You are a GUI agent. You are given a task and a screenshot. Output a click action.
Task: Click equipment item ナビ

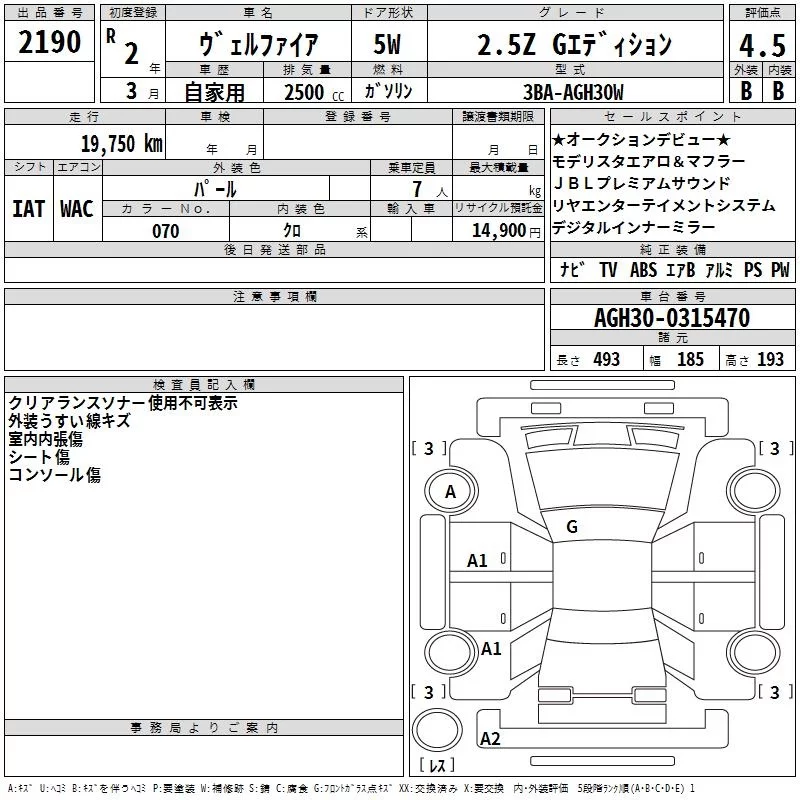click(x=571, y=269)
